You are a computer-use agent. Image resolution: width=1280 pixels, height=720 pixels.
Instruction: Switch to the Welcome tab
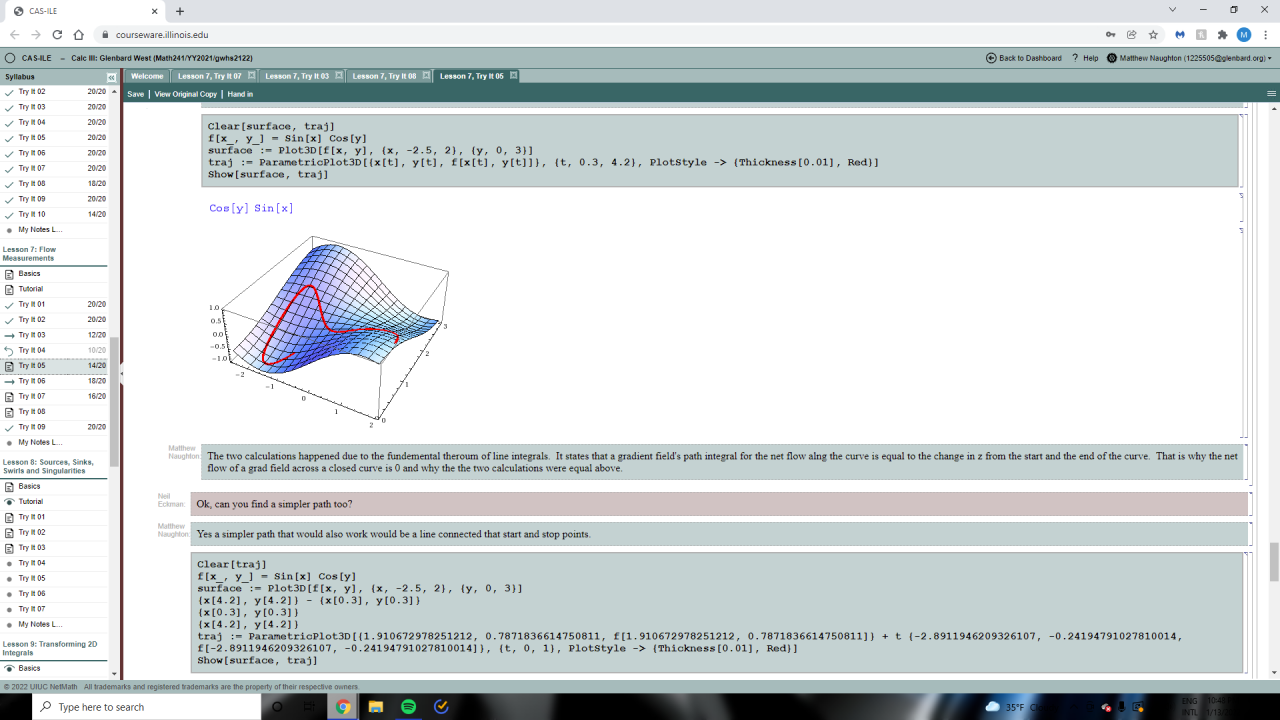click(147, 76)
